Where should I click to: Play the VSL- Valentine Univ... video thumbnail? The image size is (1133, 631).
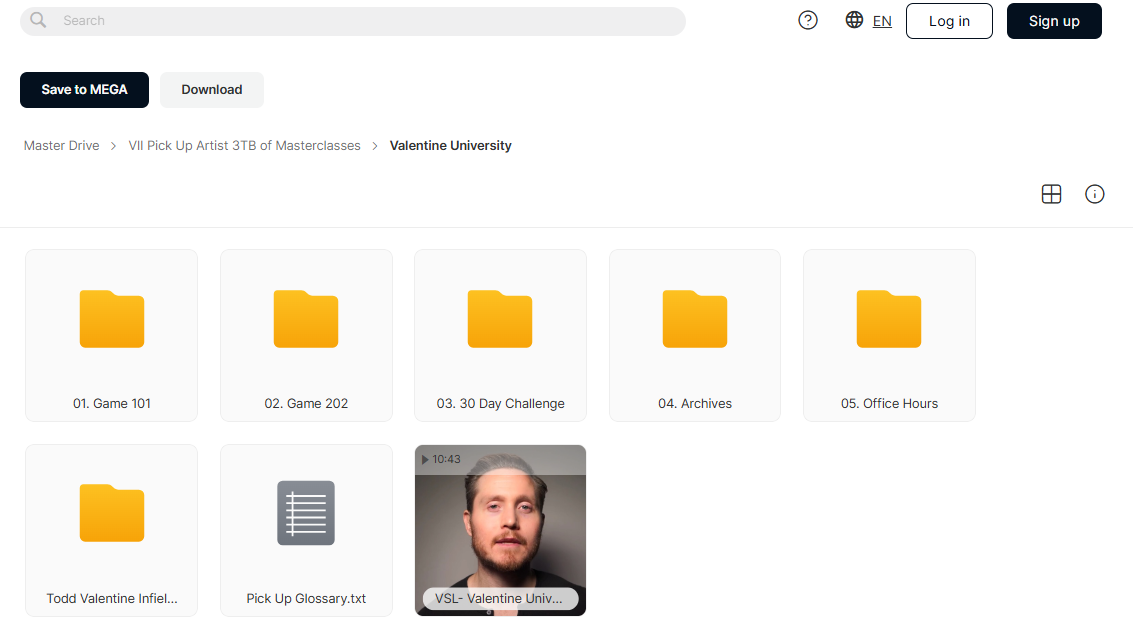tap(500, 530)
